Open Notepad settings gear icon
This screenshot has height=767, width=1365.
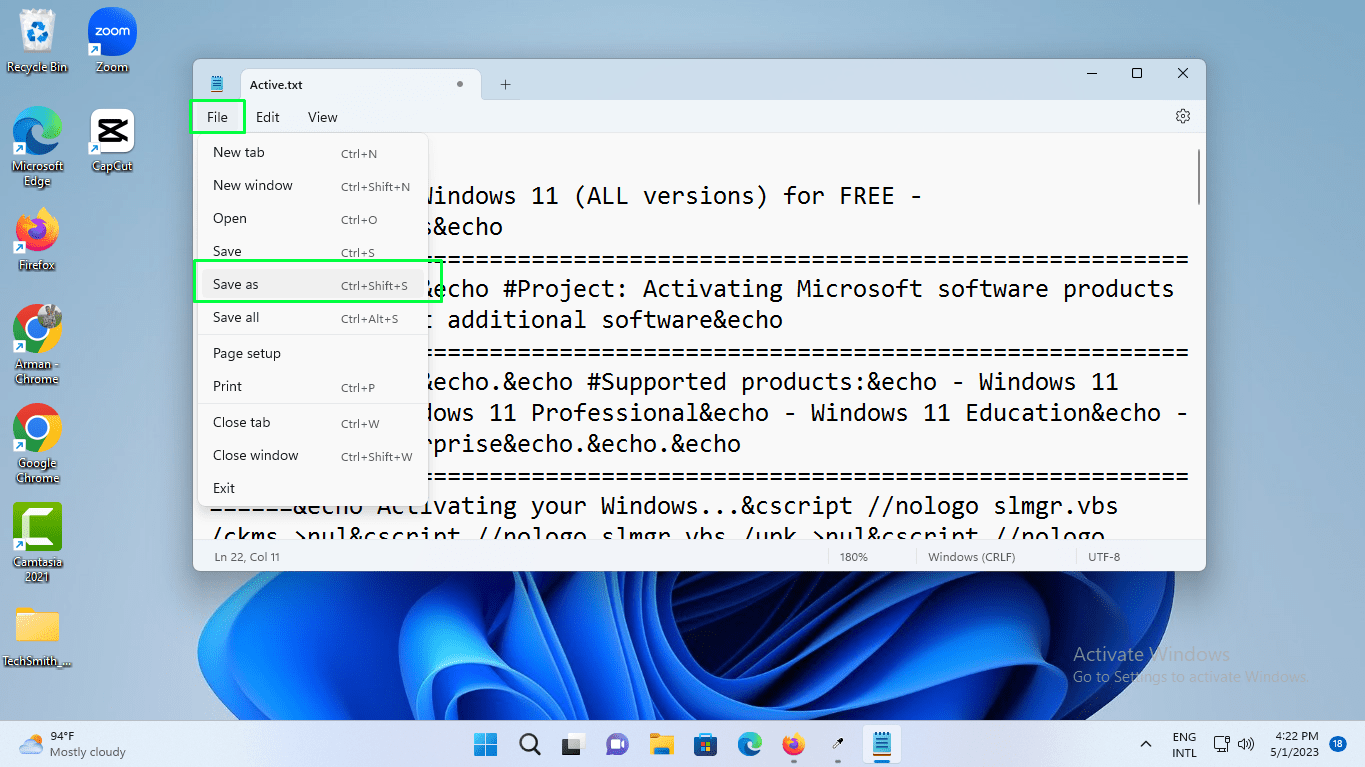1182,116
